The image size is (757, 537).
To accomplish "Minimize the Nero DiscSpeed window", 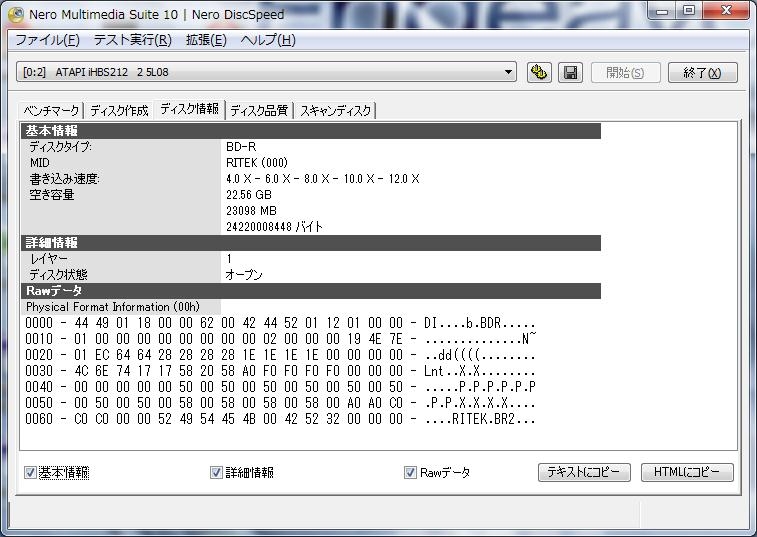I will 662,11.
